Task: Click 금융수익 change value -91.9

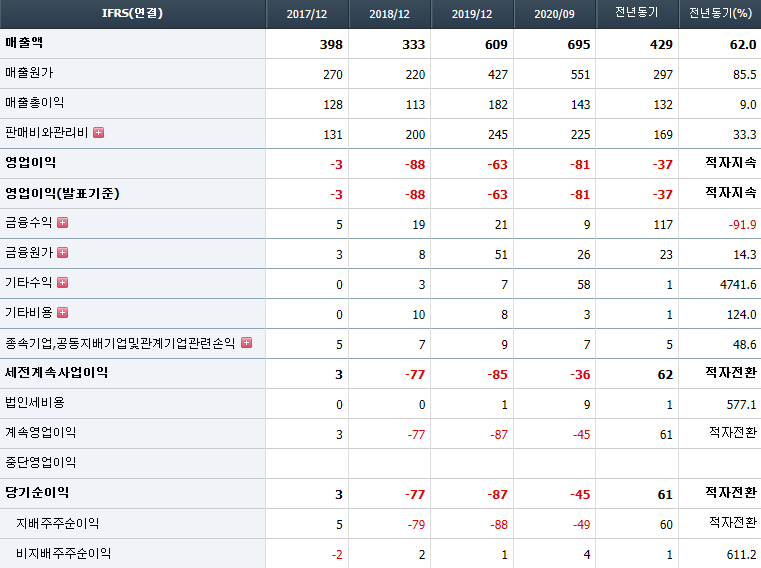Action: click(743, 225)
